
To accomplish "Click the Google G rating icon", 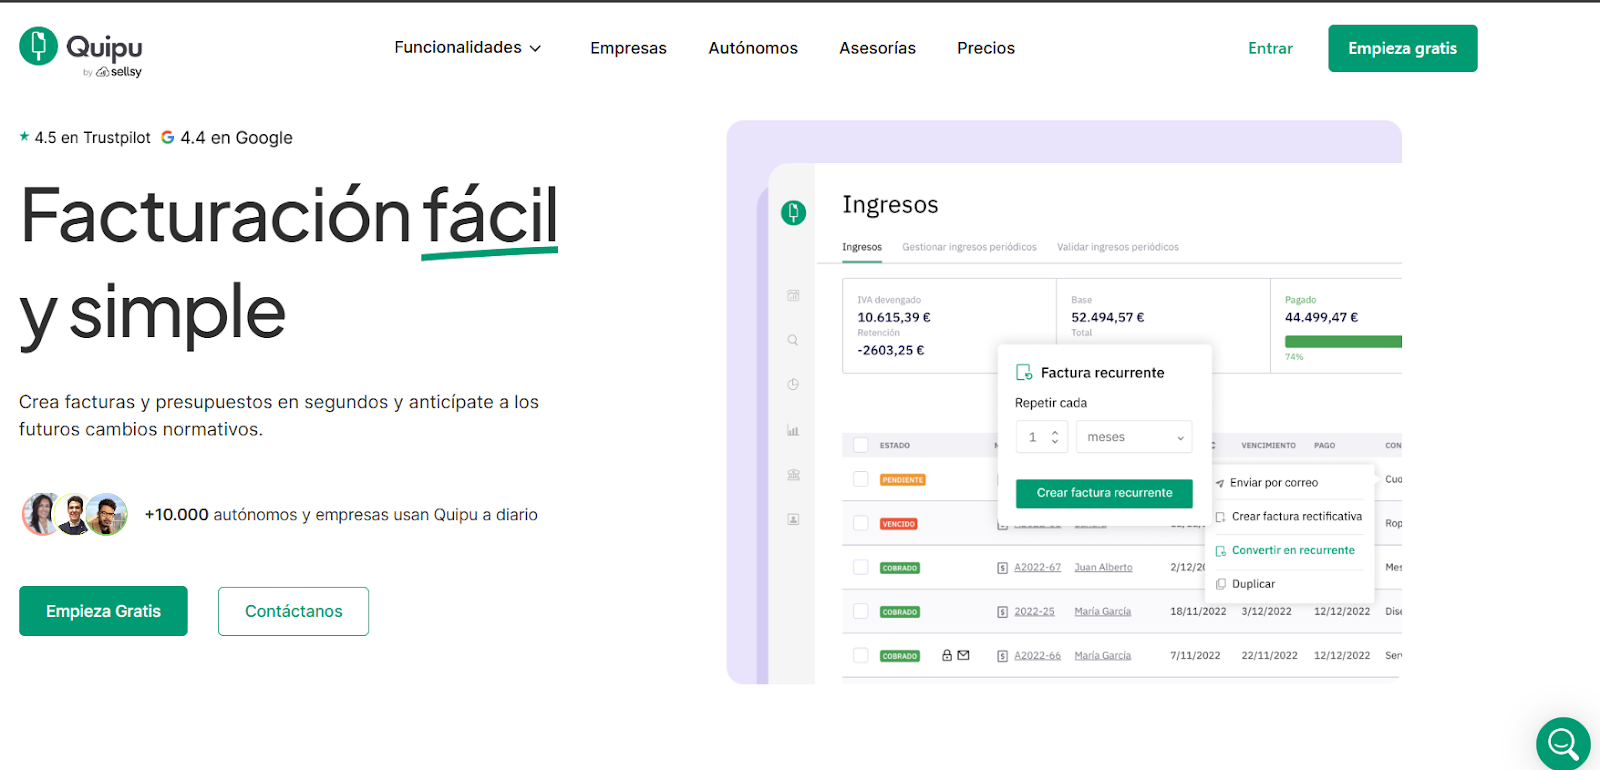I will point(168,137).
